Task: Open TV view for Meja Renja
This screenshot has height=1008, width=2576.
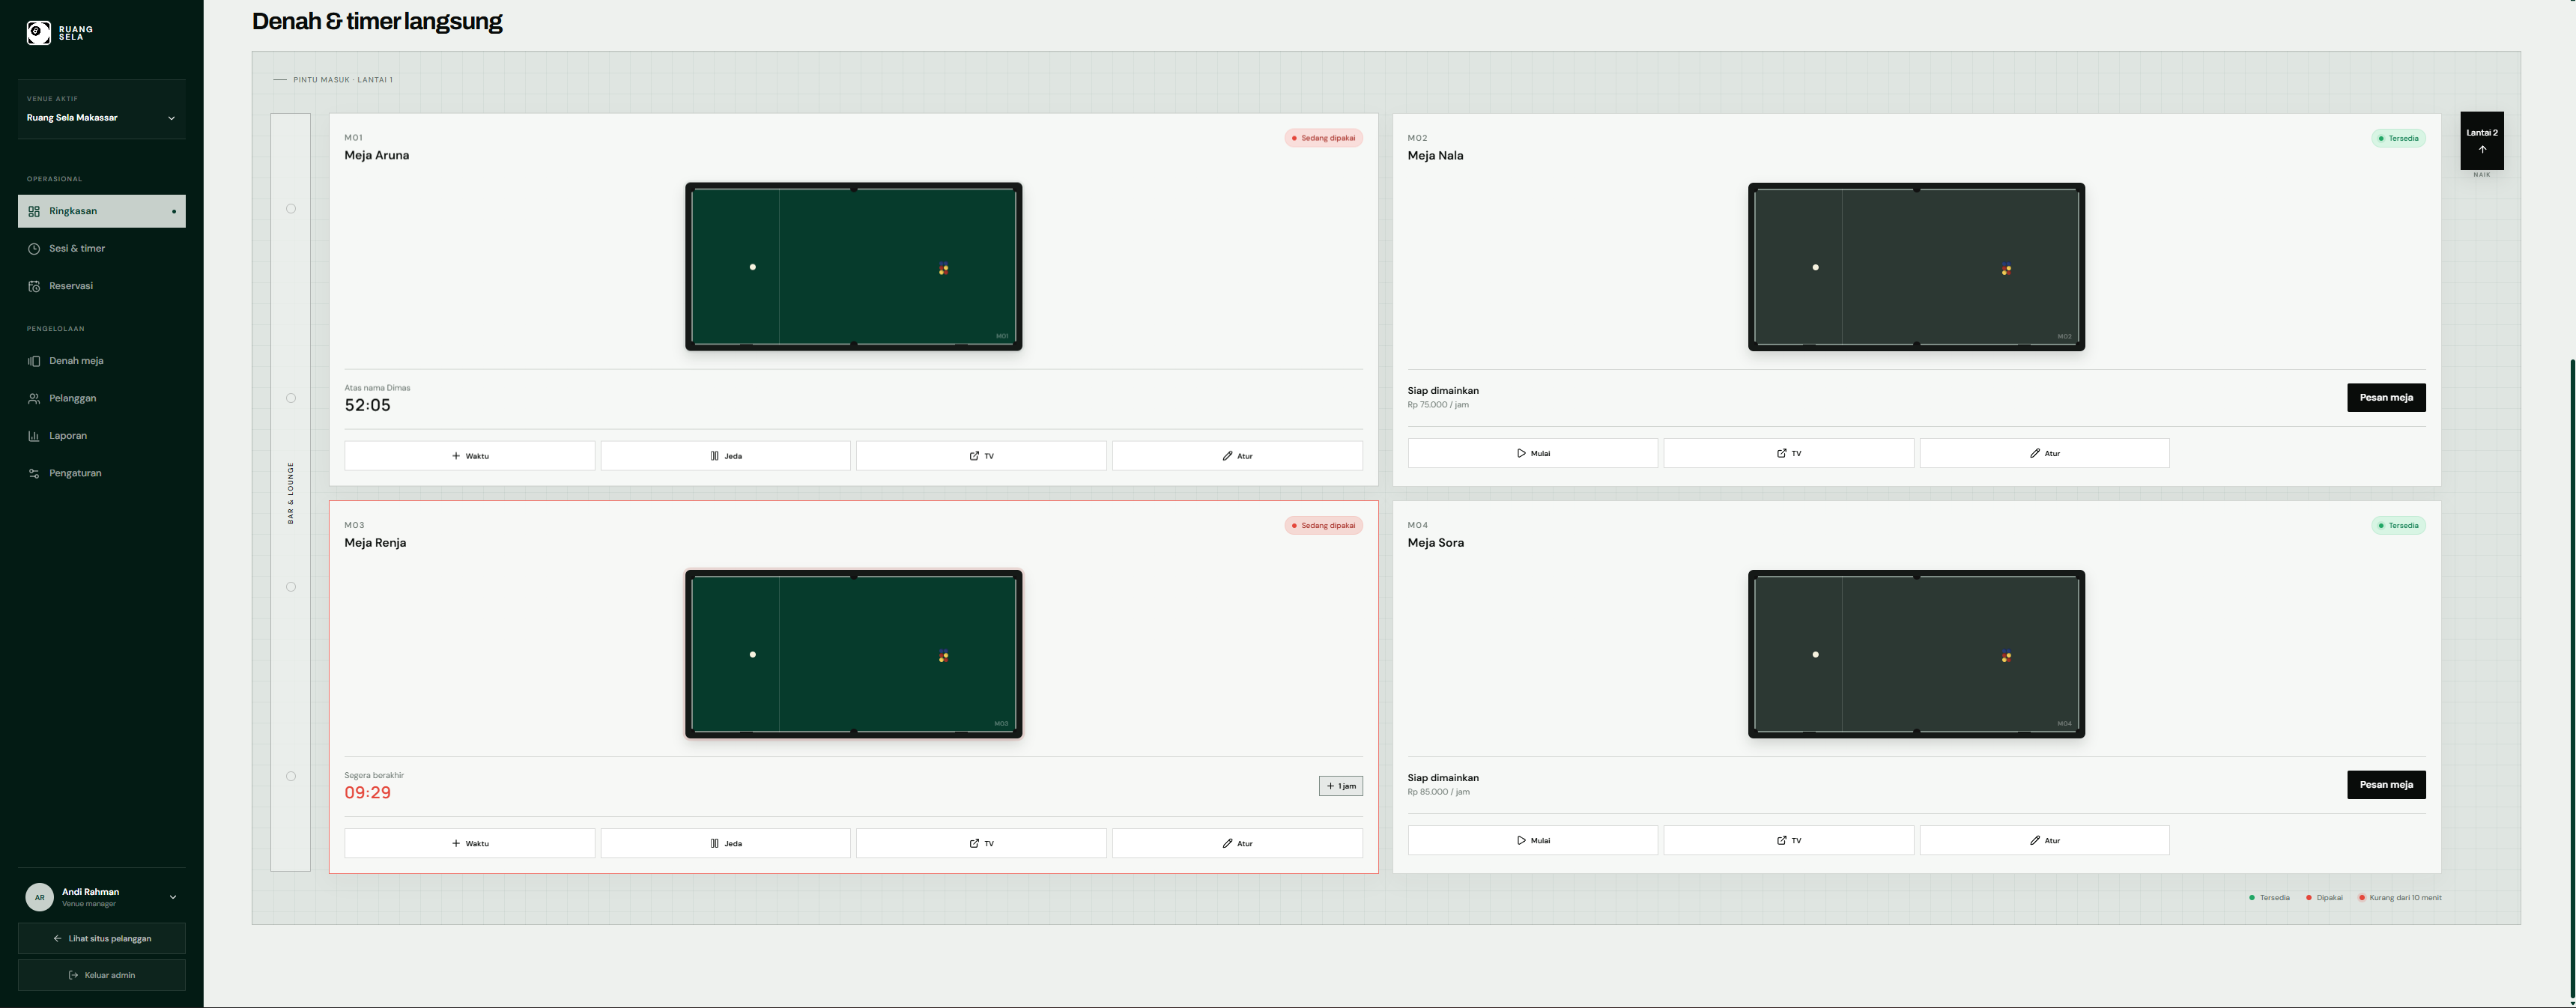Action: pyautogui.click(x=981, y=843)
